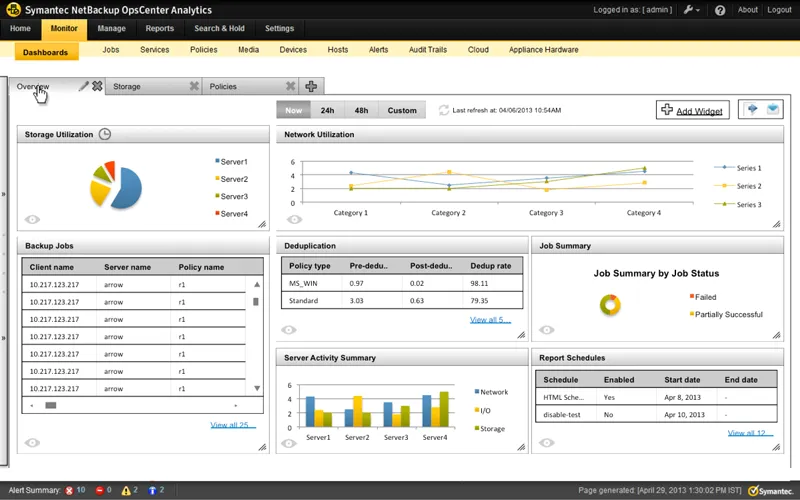Open View all 5 deduplication link
800x500 pixels.
click(x=490, y=320)
